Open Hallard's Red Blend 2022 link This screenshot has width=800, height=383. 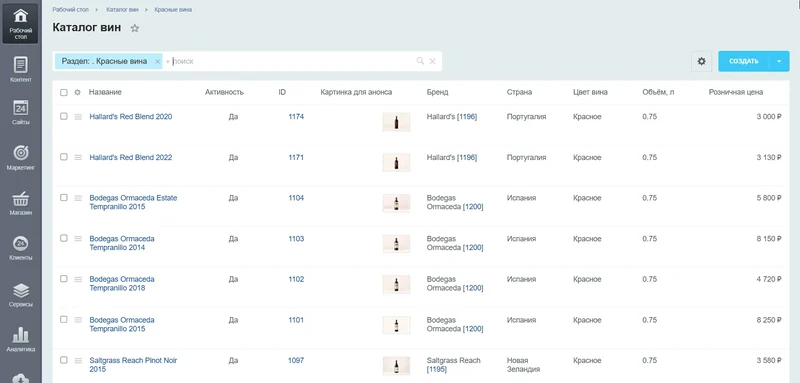click(131, 158)
